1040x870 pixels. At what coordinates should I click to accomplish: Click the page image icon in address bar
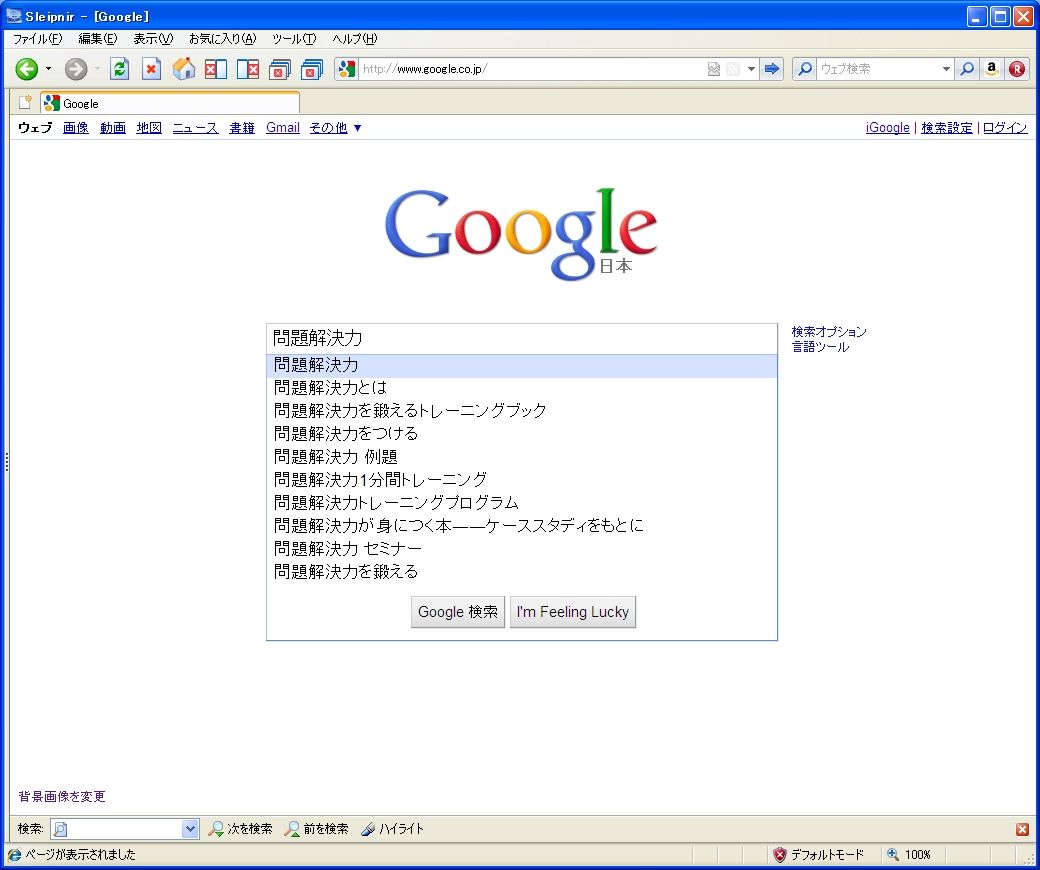click(x=714, y=69)
